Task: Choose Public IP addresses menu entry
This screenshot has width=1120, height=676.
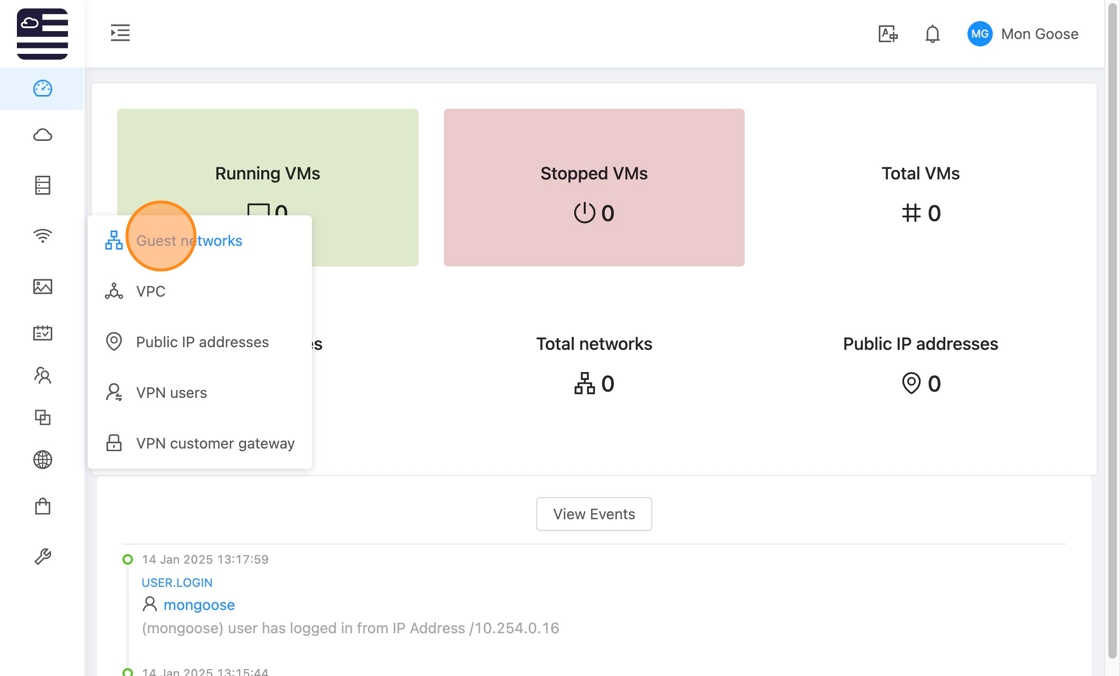Action: point(202,342)
